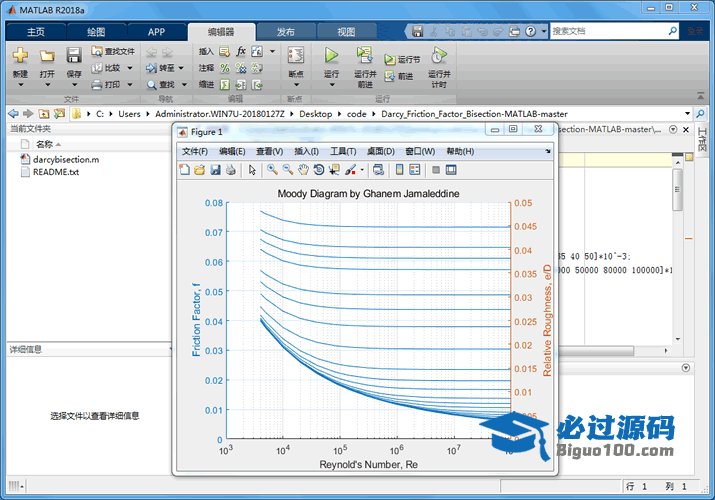Image resolution: width=715 pixels, height=500 pixels.
Task: Click the Find (查找) magnifier button
Action: (x=161, y=84)
